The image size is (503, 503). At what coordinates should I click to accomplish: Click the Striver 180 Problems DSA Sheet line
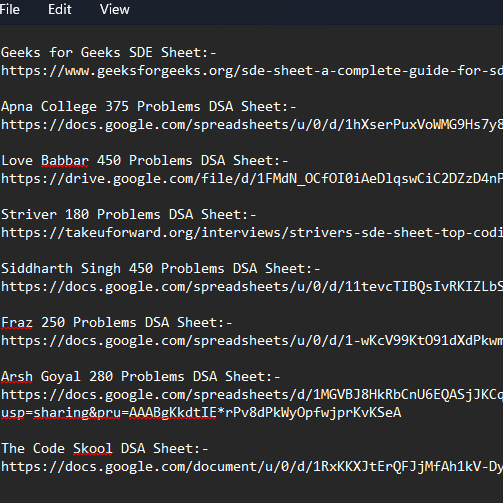click(129, 215)
